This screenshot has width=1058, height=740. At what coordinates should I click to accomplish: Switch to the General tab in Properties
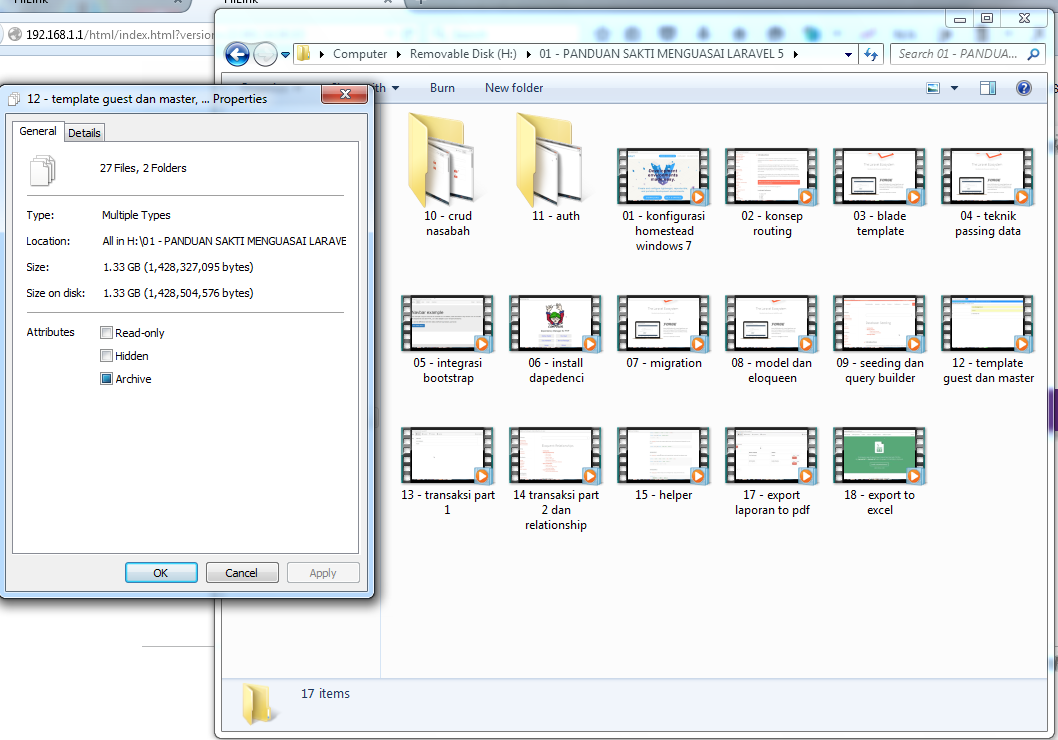point(38,131)
